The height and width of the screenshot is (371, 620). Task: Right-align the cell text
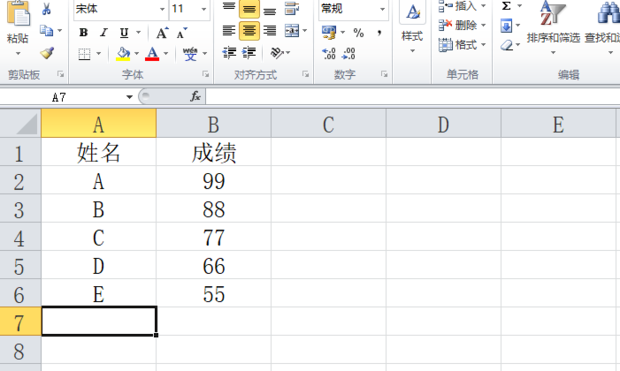pyautogui.click(x=270, y=31)
